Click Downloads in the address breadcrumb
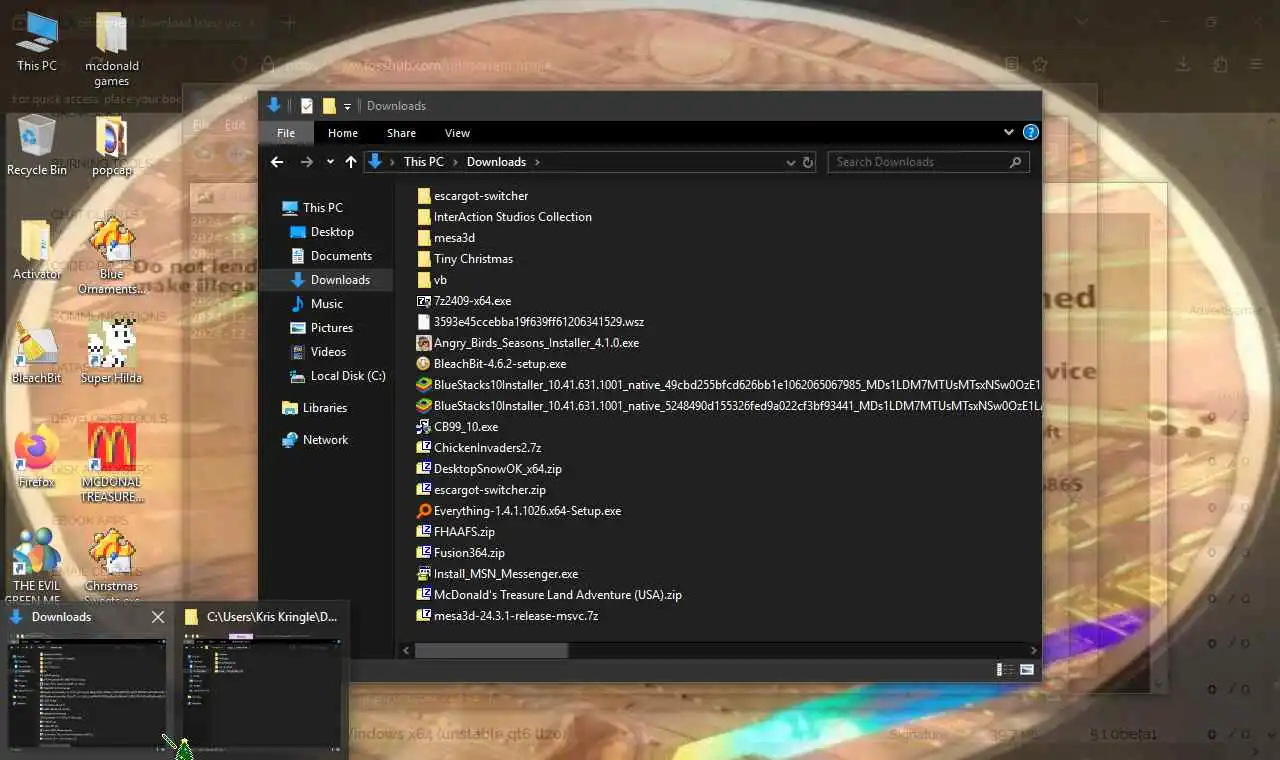1280x760 pixels. click(496, 162)
